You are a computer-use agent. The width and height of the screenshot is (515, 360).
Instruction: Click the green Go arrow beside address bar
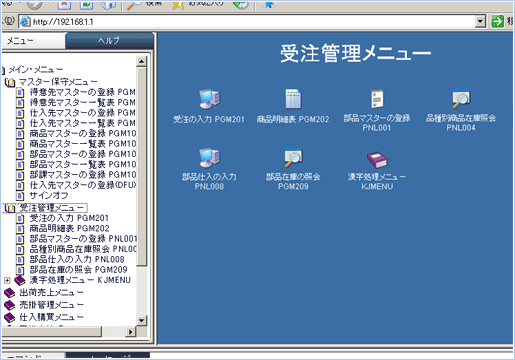pos(497,21)
